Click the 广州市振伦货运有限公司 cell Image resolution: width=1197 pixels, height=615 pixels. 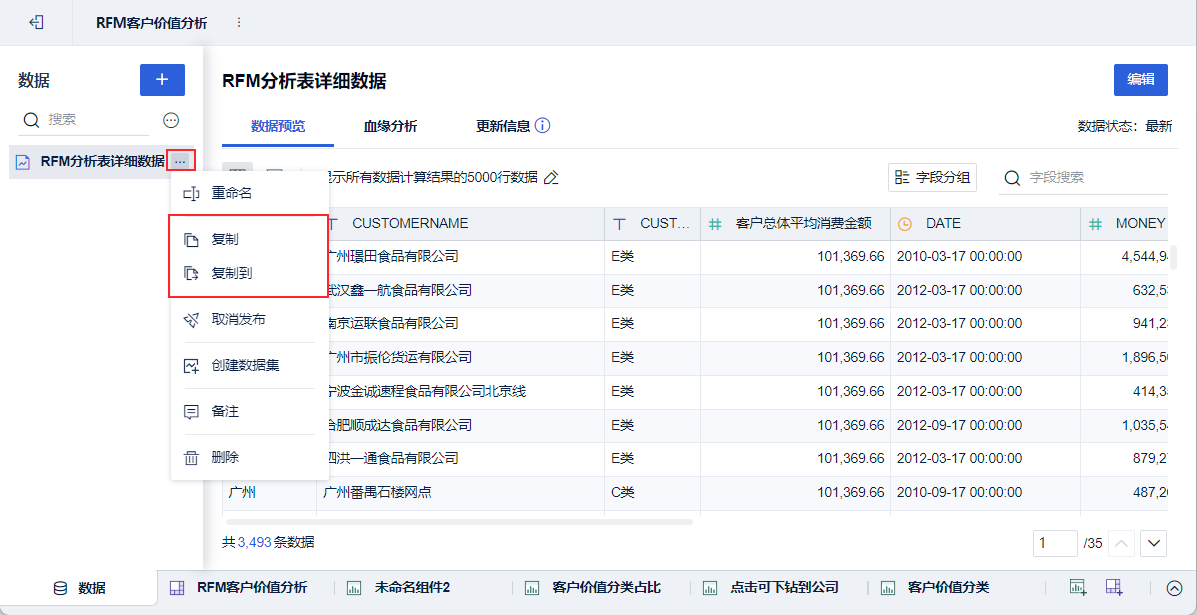[x=461, y=357]
